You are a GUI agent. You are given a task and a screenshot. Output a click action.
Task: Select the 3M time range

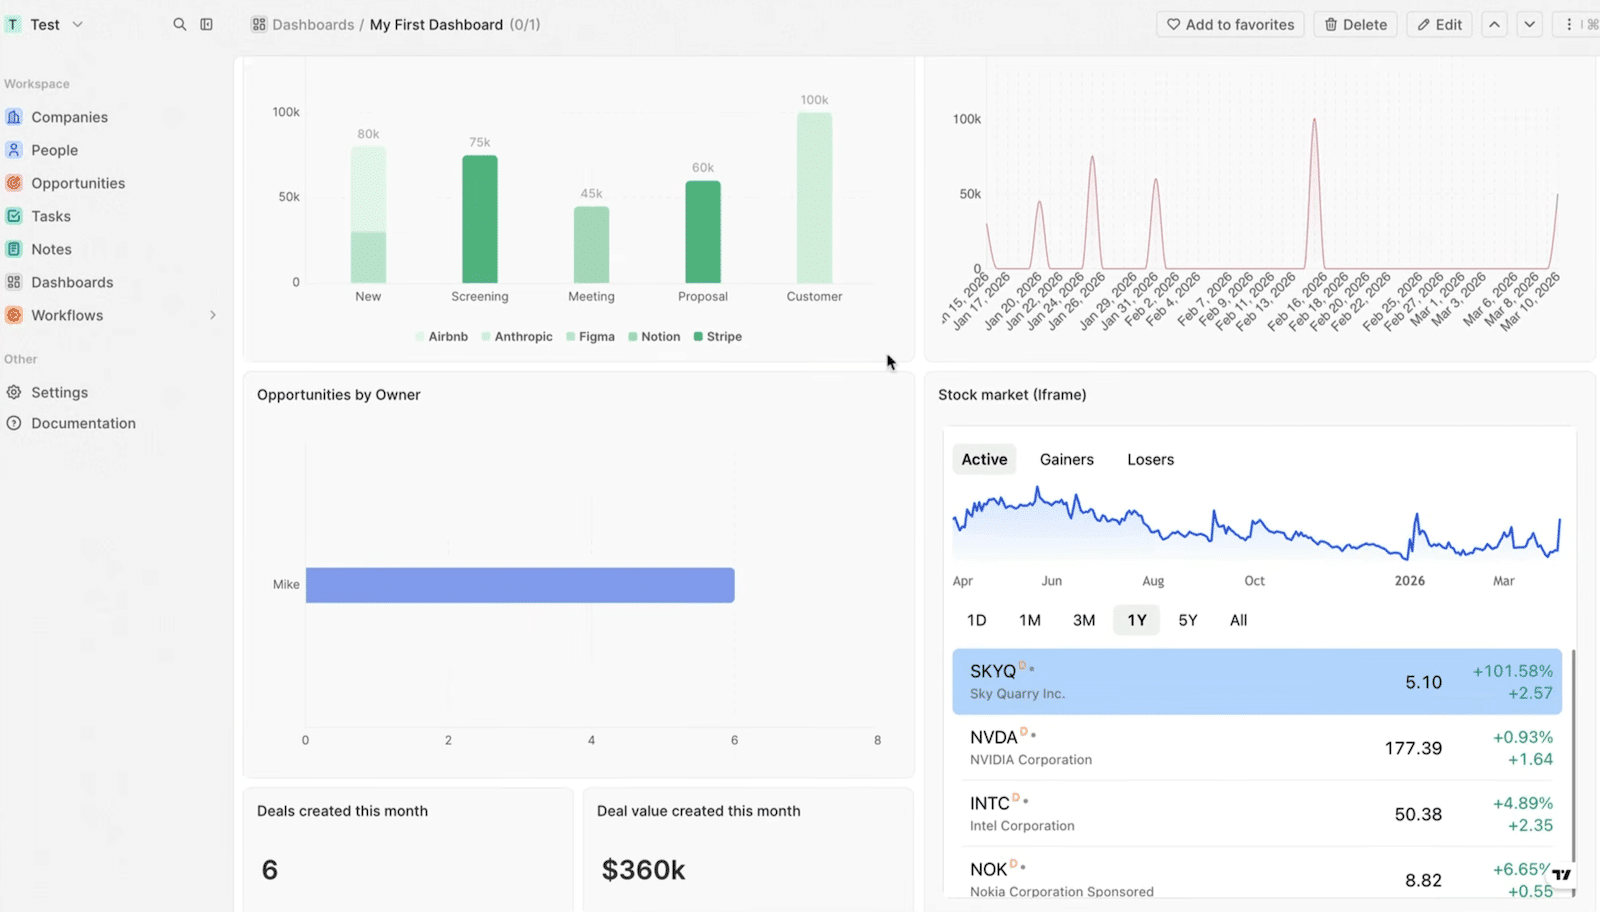click(x=1084, y=620)
